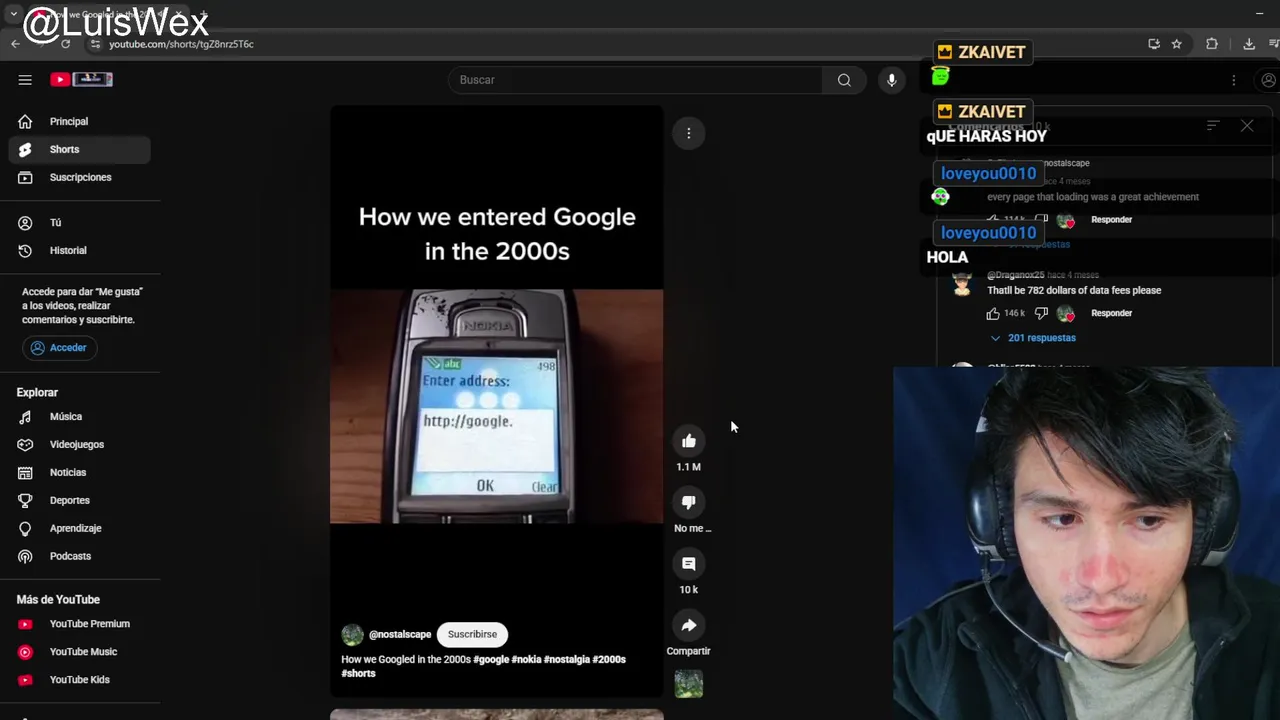Open YouTube settings three-dot menu
This screenshot has height=720, width=1280.
(x=1233, y=80)
